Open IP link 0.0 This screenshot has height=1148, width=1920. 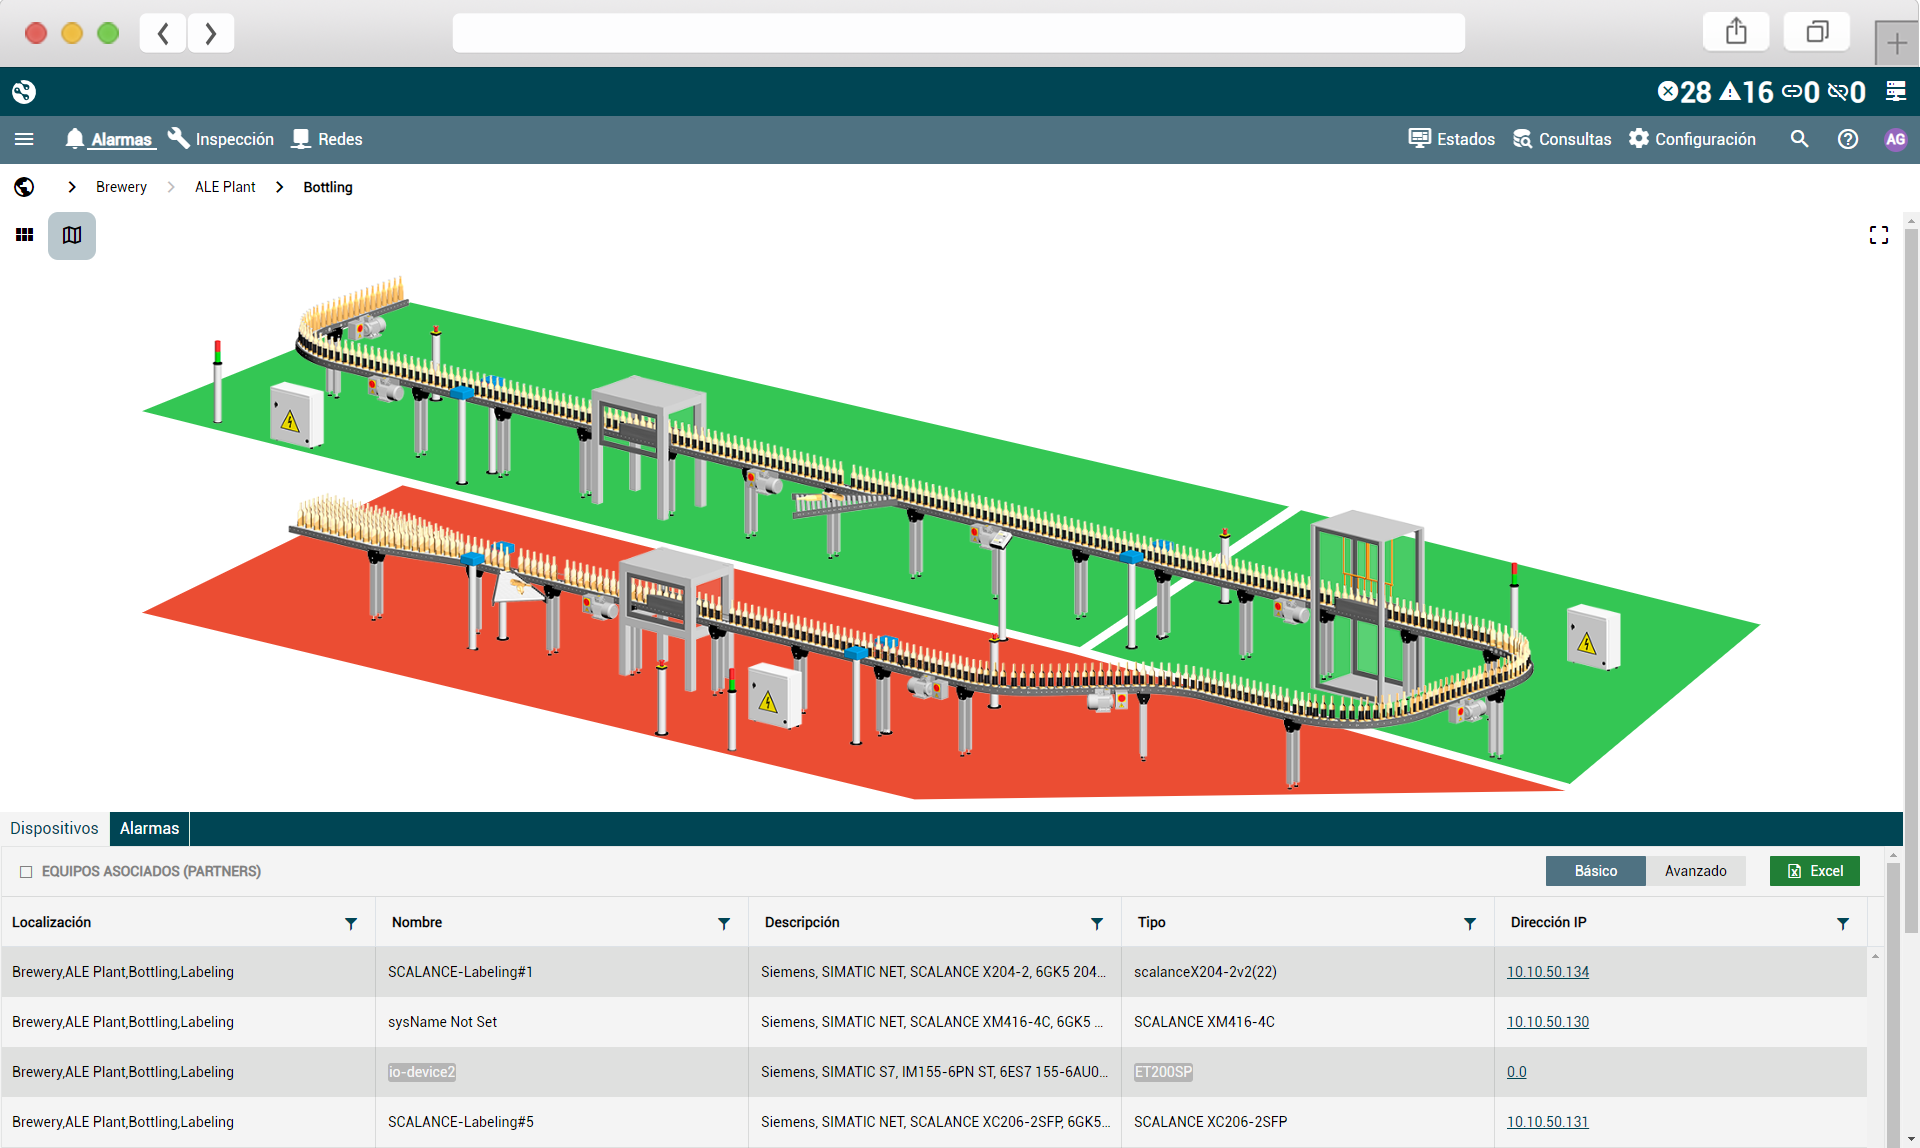coord(1516,1072)
